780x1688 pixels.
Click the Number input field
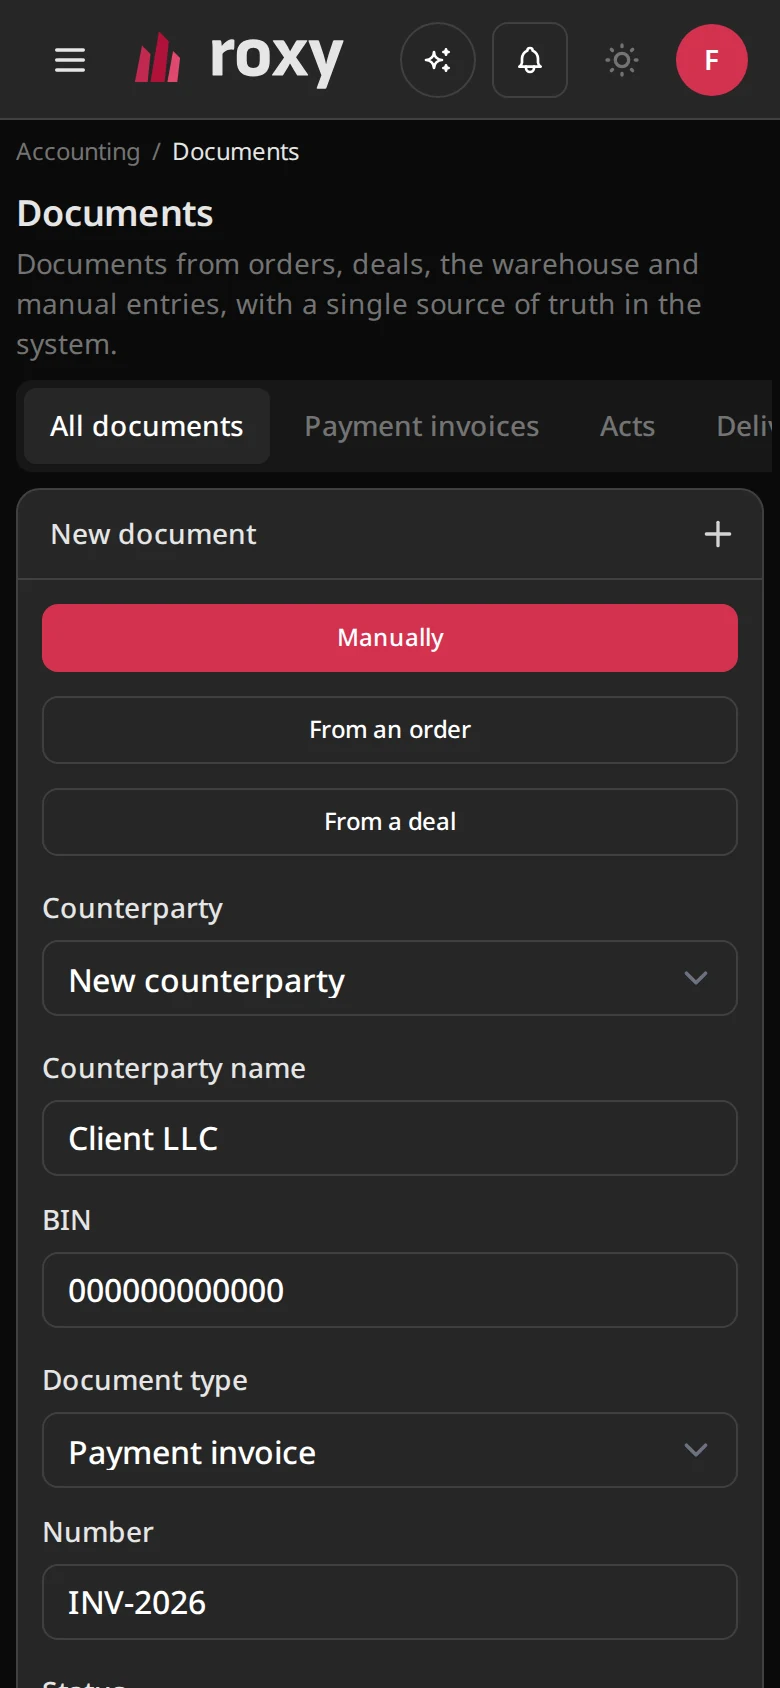click(x=390, y=1603)
